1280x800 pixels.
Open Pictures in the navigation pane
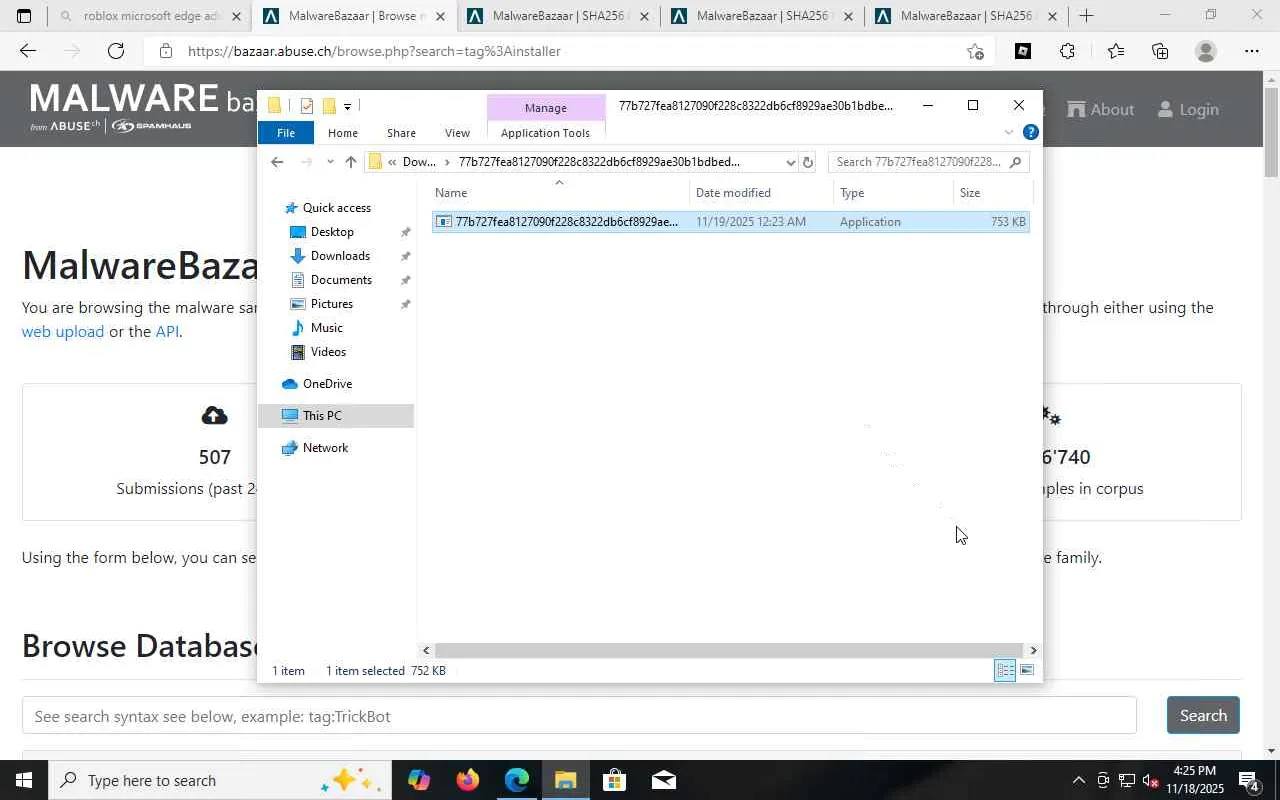pyautogui.click(x=332, y=304)
